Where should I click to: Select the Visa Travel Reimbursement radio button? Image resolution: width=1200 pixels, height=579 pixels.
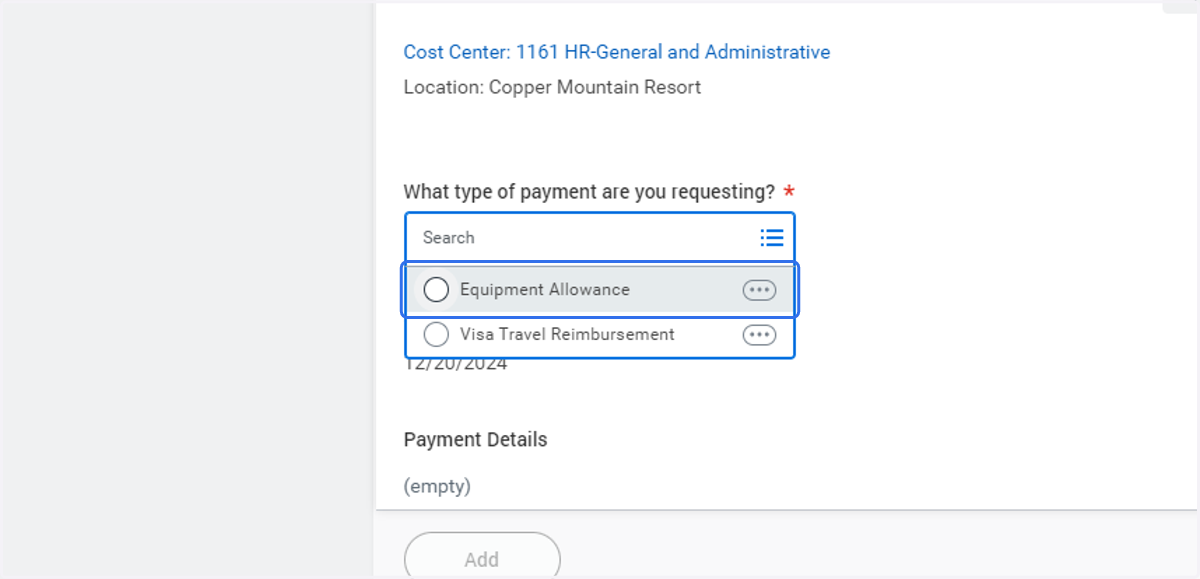[436, 334]
